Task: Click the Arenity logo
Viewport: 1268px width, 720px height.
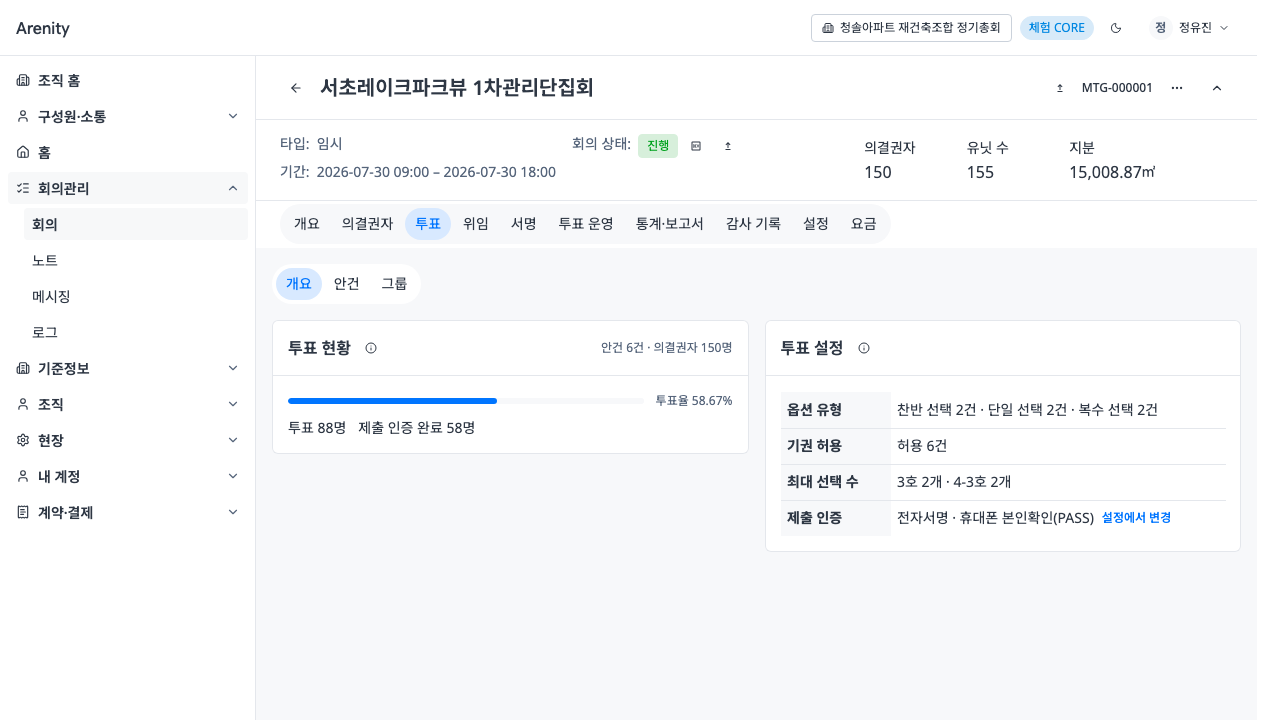Action: coord(43,28)
